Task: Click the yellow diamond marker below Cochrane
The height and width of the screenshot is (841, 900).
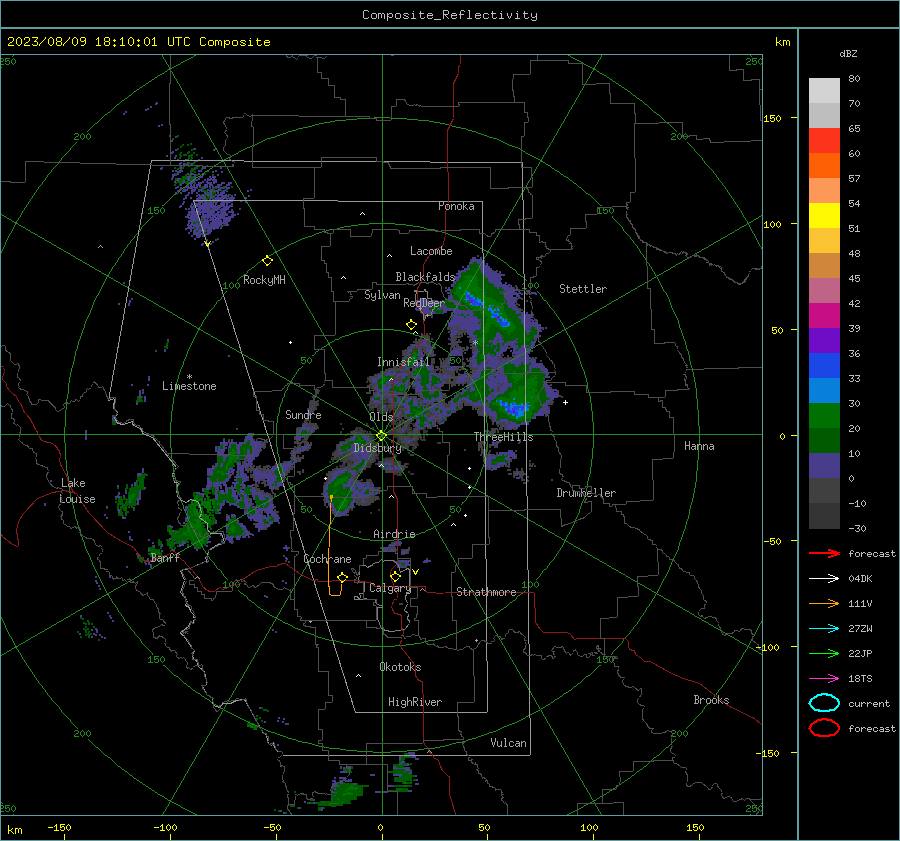Action: click(342, 577)
